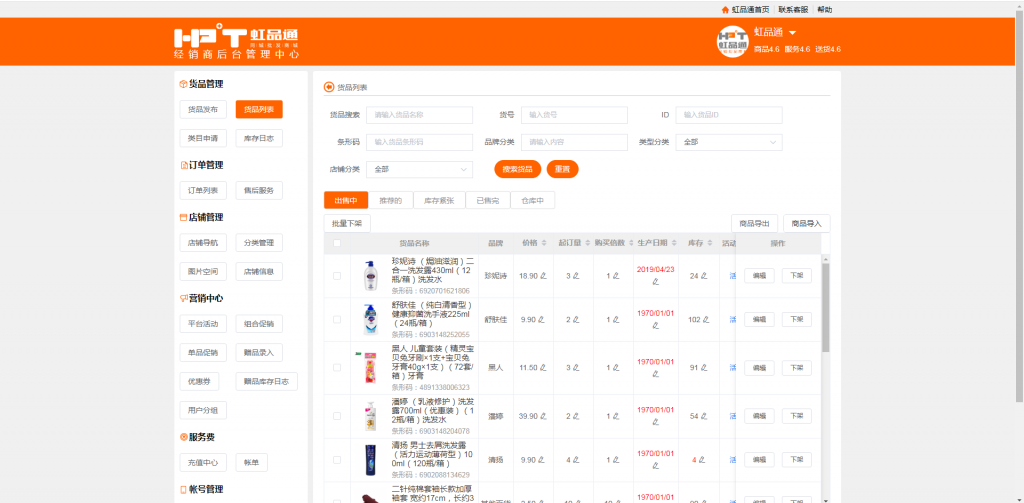The height and width of the screenshot is (503, 1024).
Task: Select the checkbox for 黑人 儿童套装 row
Action: pos(337,368)
